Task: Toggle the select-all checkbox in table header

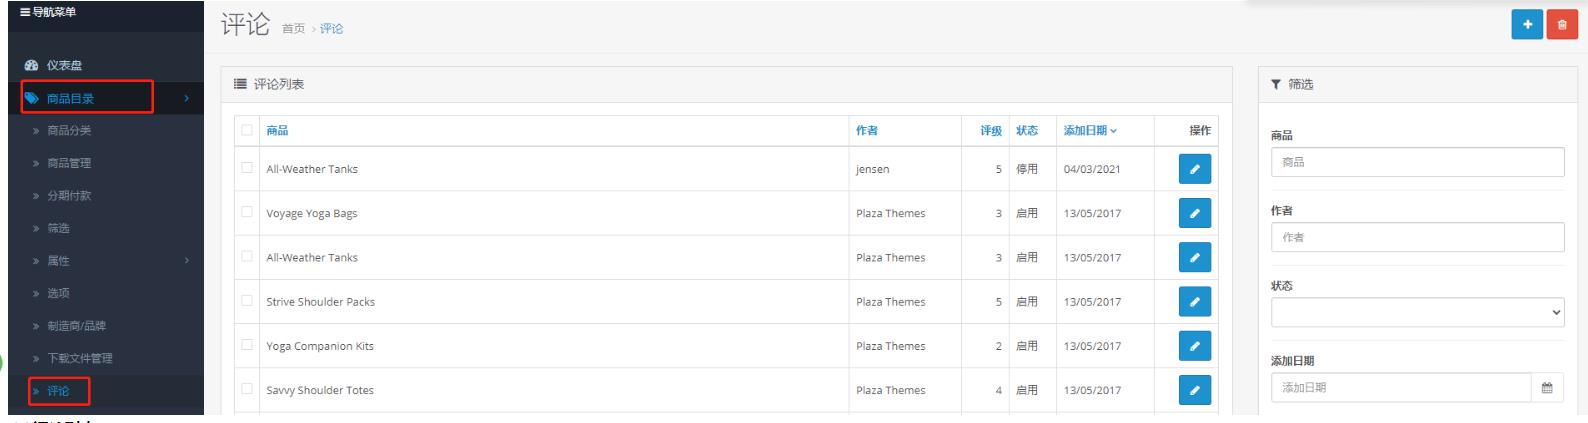Action: (247, 130)
